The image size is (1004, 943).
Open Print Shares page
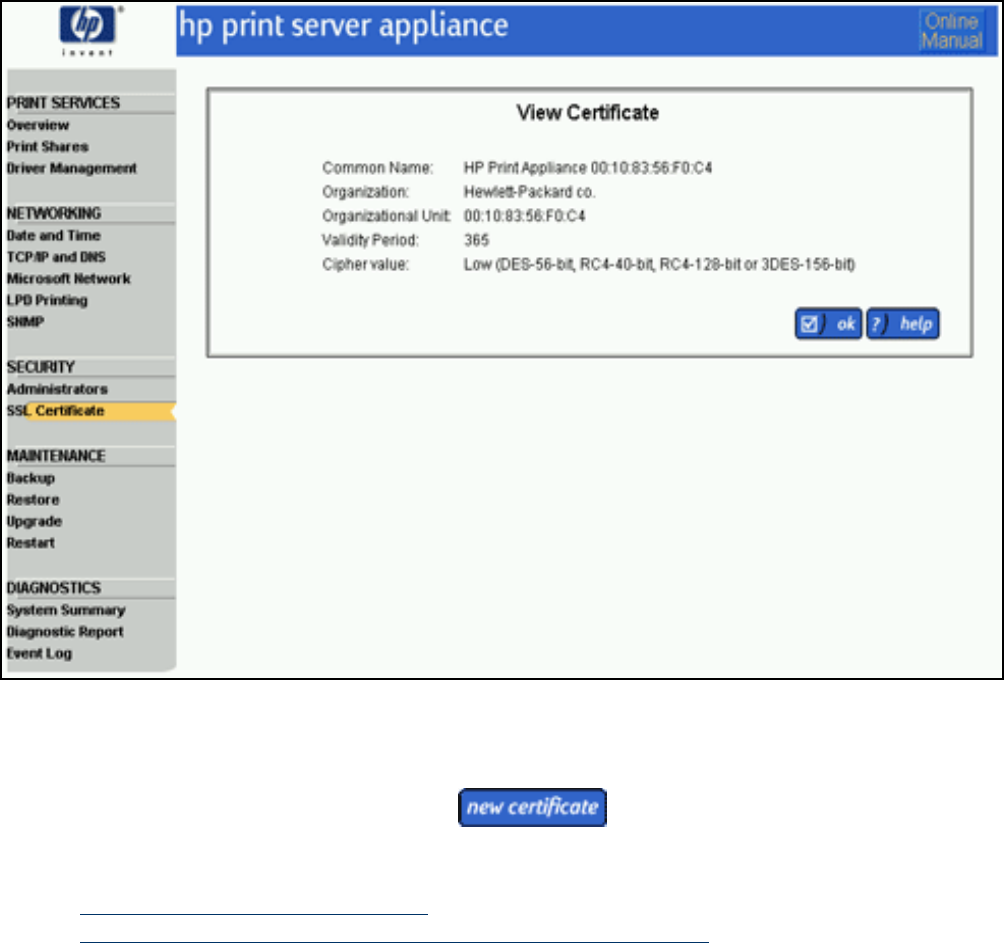point(47,147)
